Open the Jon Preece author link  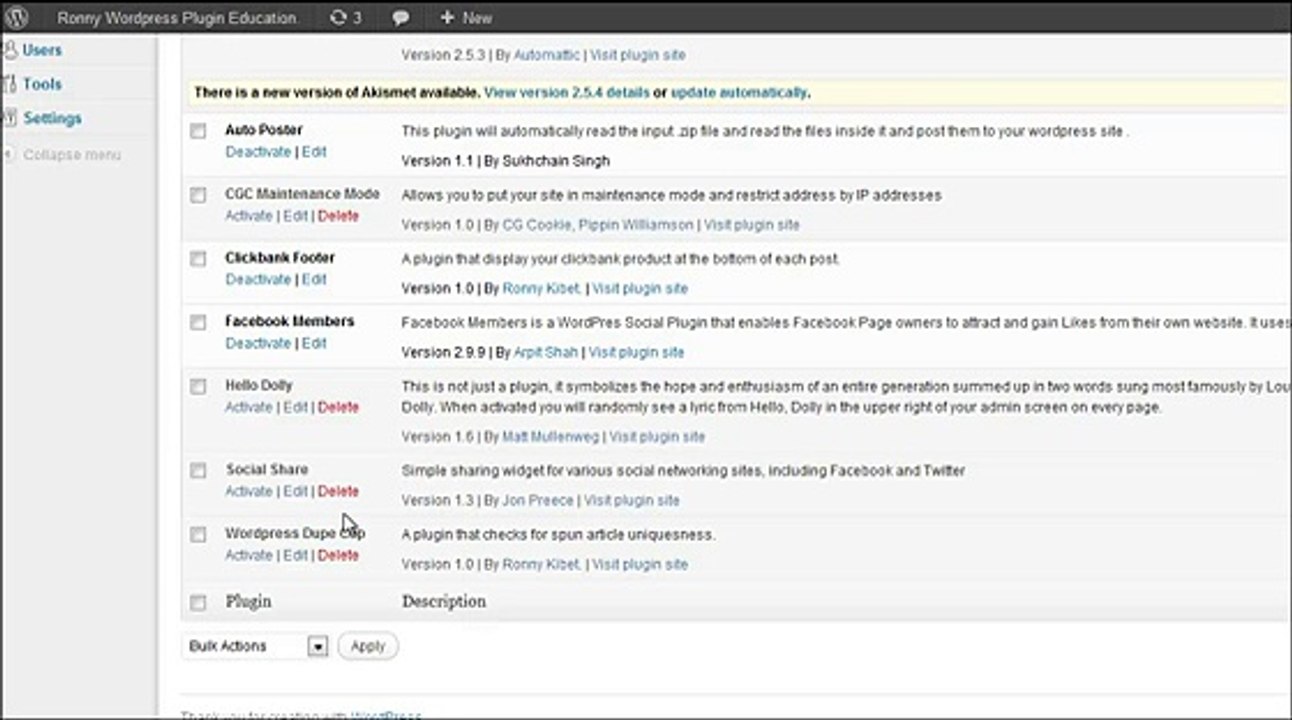tap(538, 500)
